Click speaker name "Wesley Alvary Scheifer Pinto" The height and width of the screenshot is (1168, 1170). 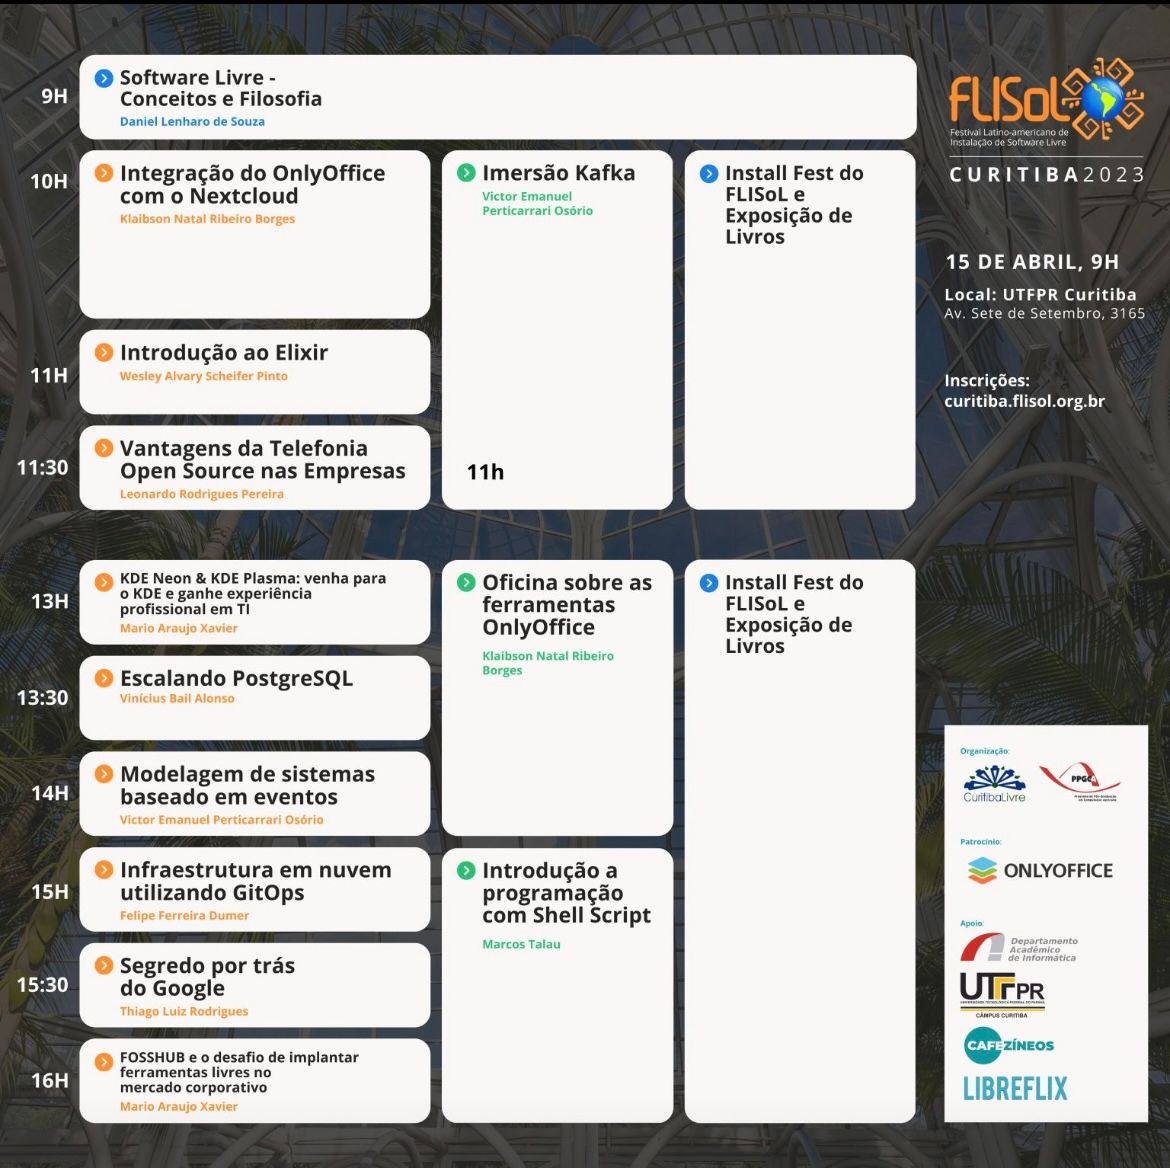(x=204, y=376)
